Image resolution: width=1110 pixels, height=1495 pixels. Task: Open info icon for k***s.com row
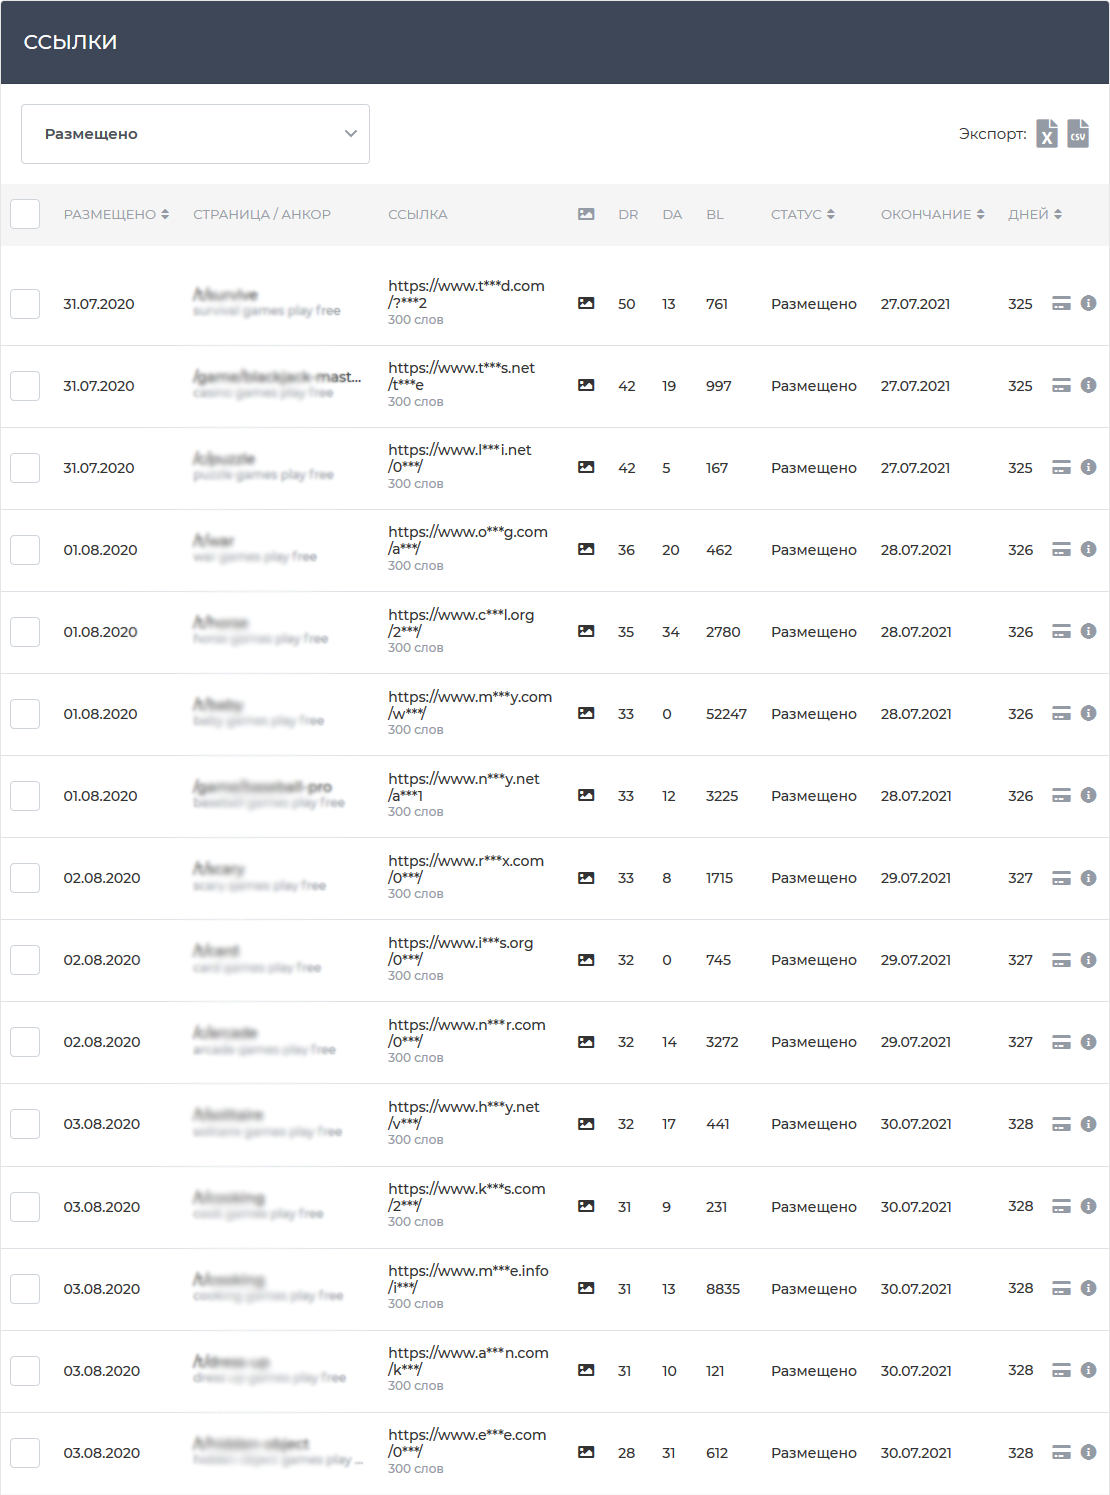tap(1089, 1207)
